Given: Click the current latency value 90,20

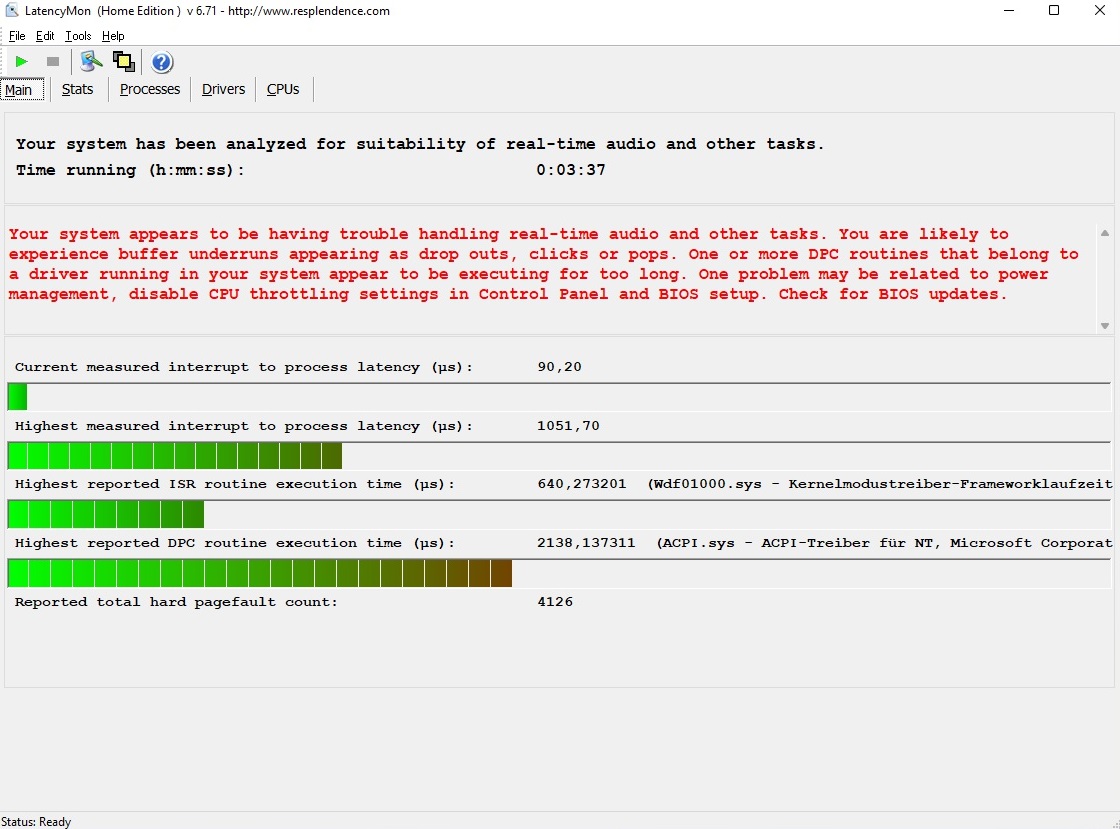Looking at the screenshot, I should click(x=559, y=366).
